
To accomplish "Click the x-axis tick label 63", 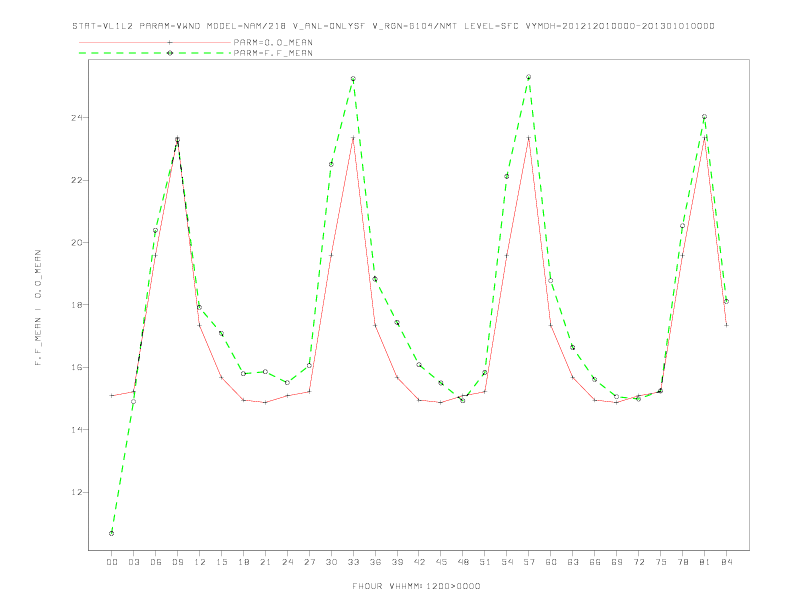I will pos(573,562).
